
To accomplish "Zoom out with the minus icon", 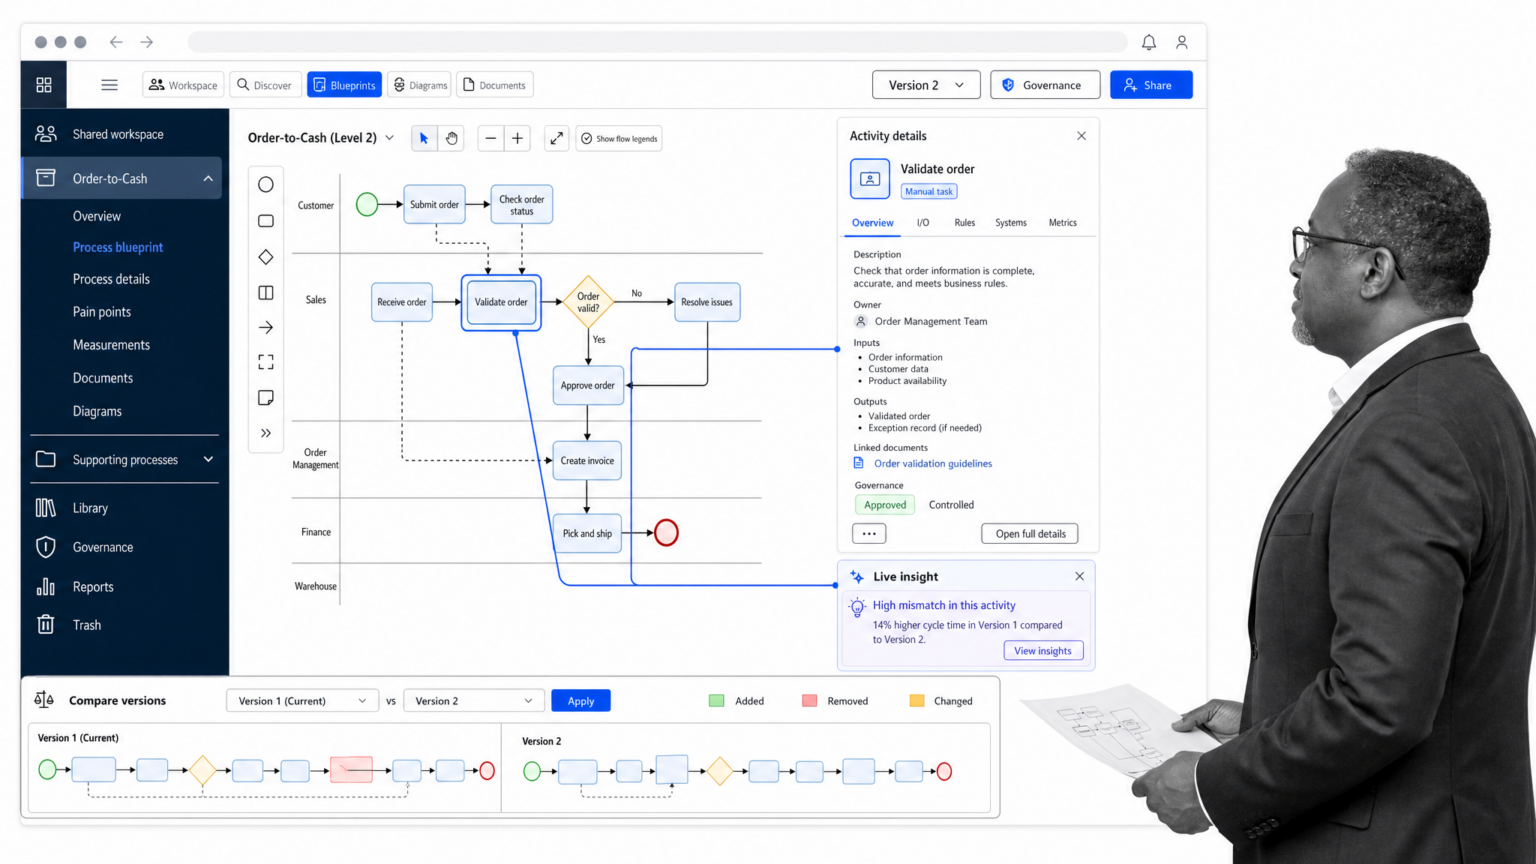I will coord(490,139).
